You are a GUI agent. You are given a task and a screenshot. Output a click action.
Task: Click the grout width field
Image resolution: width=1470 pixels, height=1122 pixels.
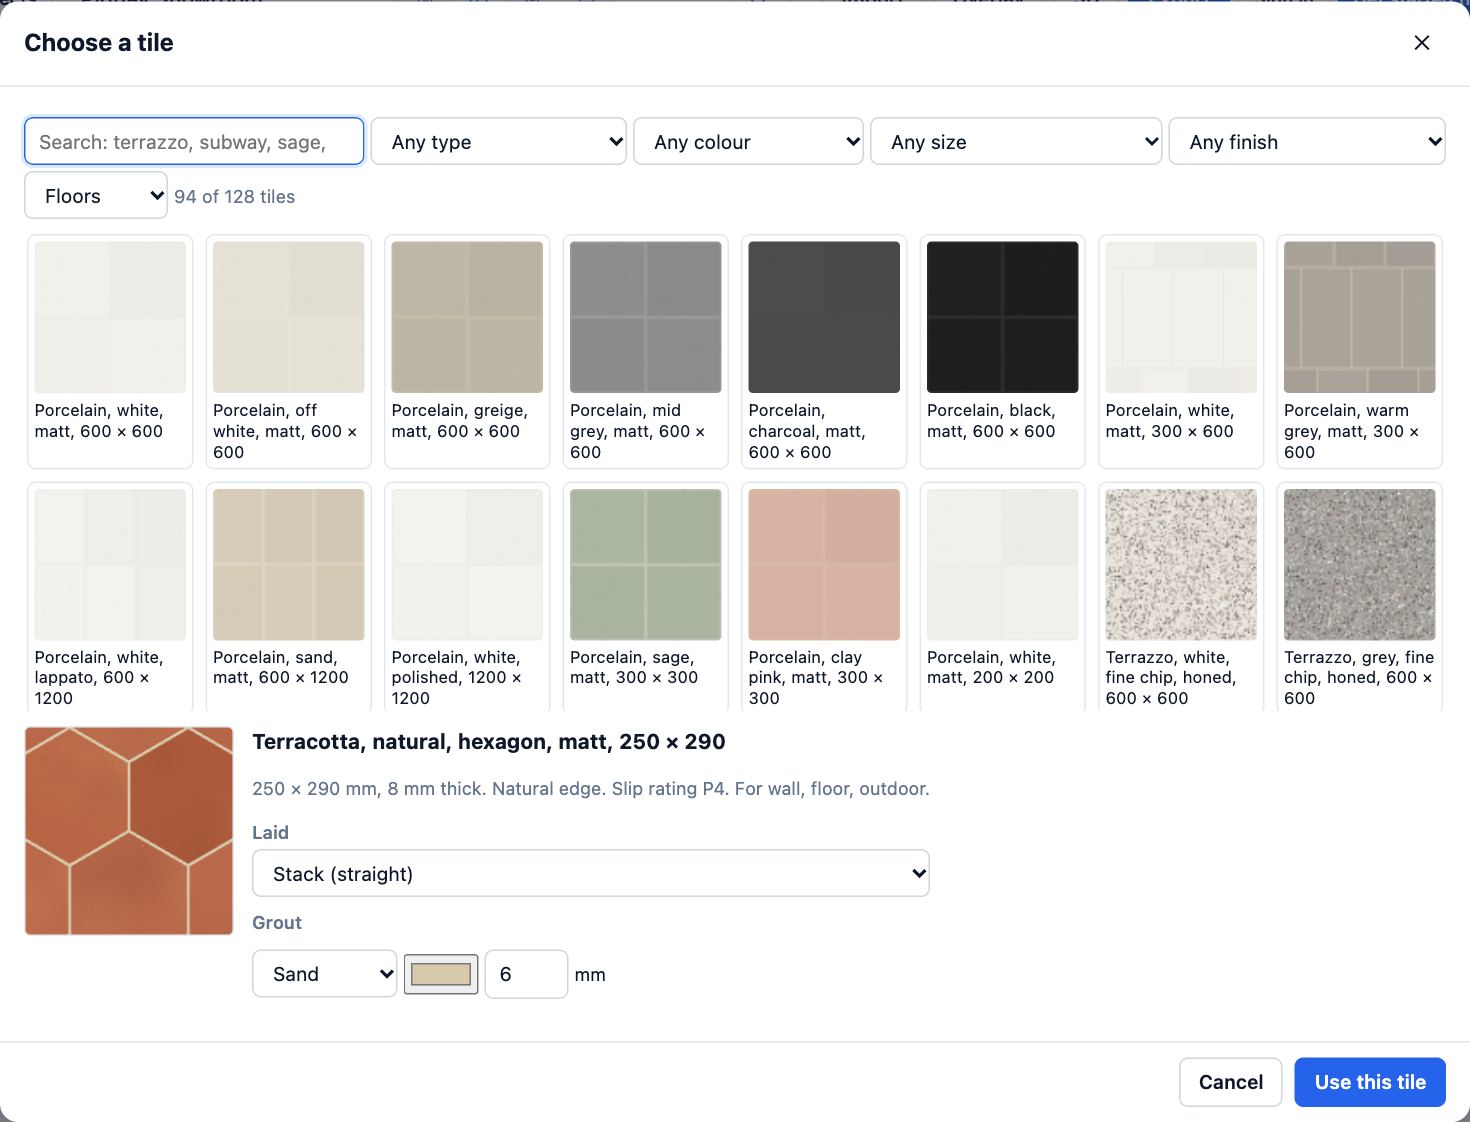click(x=526, y=973)
